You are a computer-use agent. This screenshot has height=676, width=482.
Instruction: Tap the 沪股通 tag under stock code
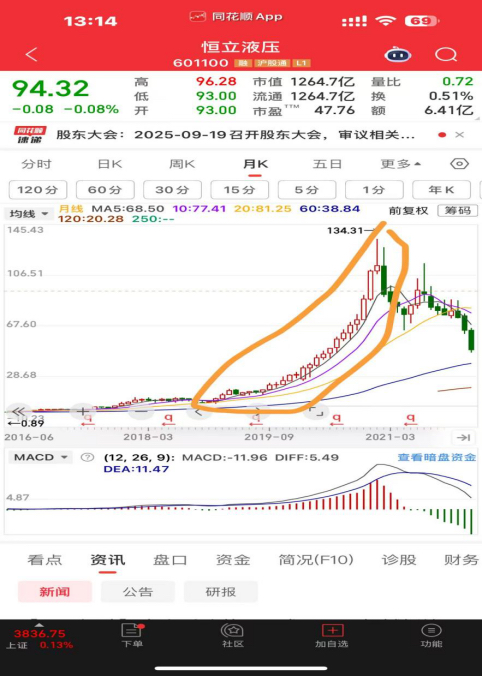[272, 63]
